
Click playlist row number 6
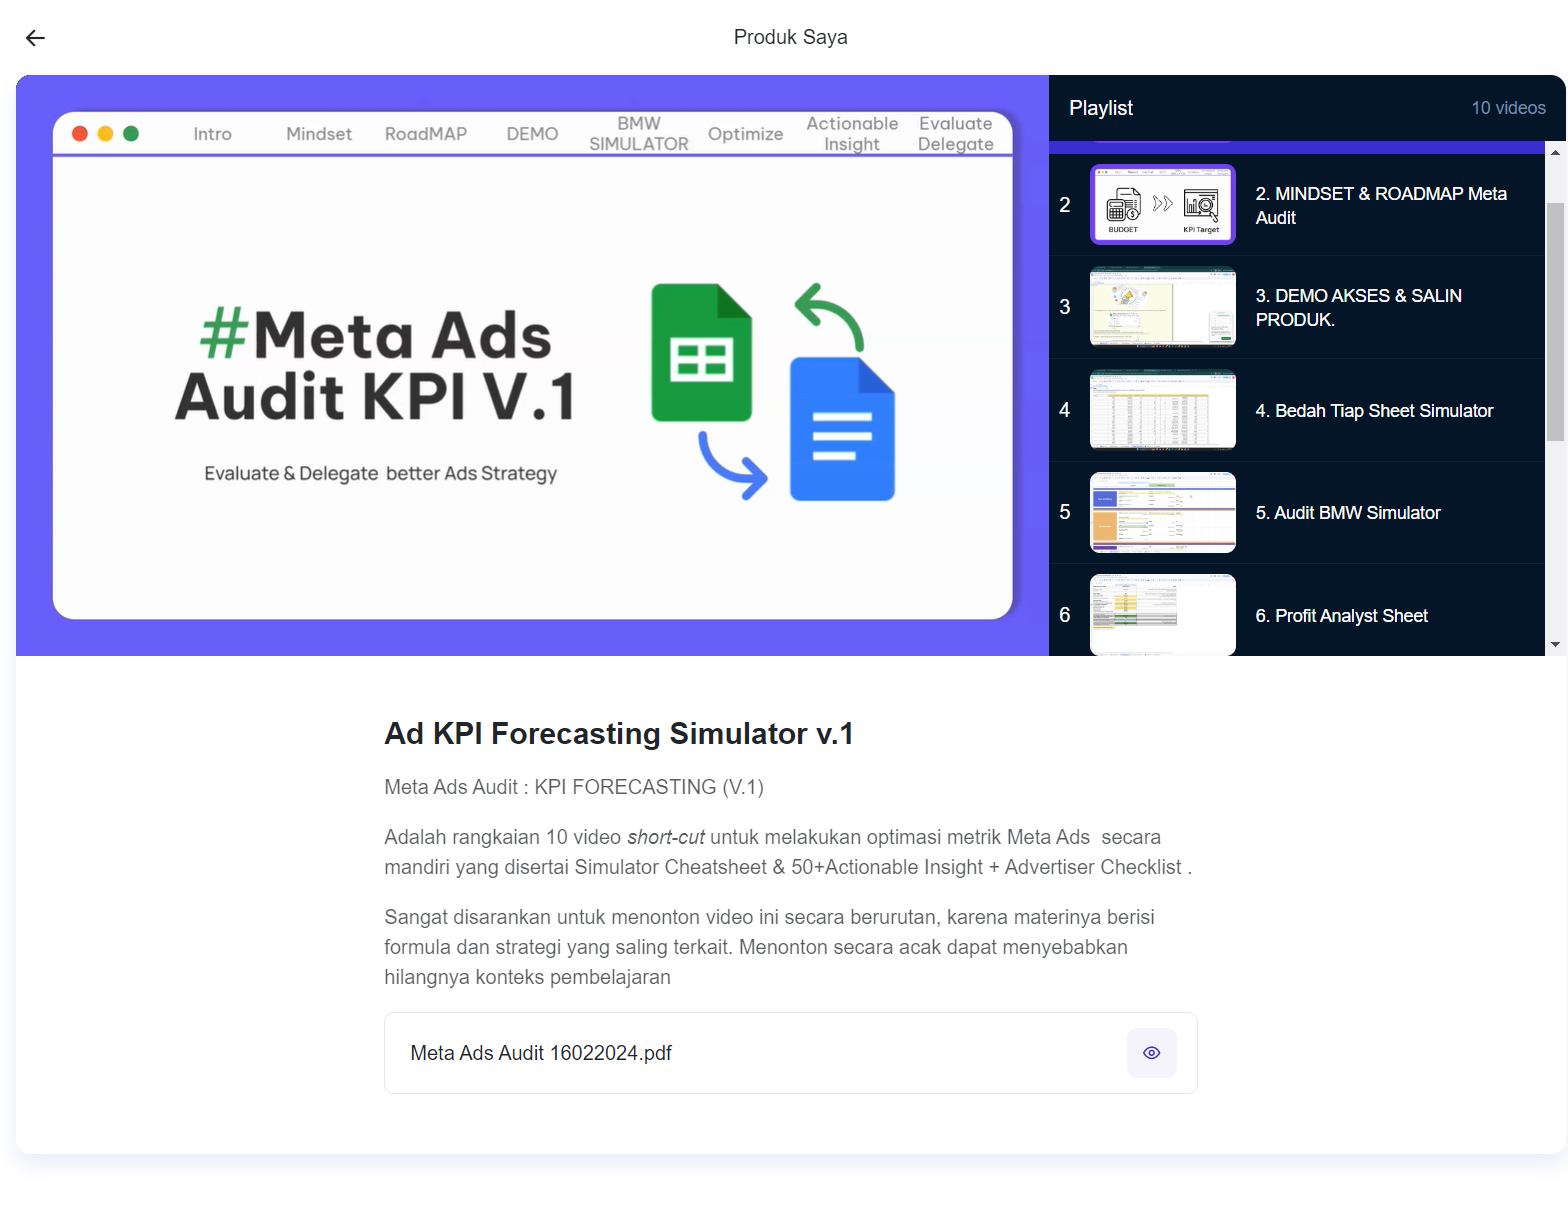tap(1064, 615)
